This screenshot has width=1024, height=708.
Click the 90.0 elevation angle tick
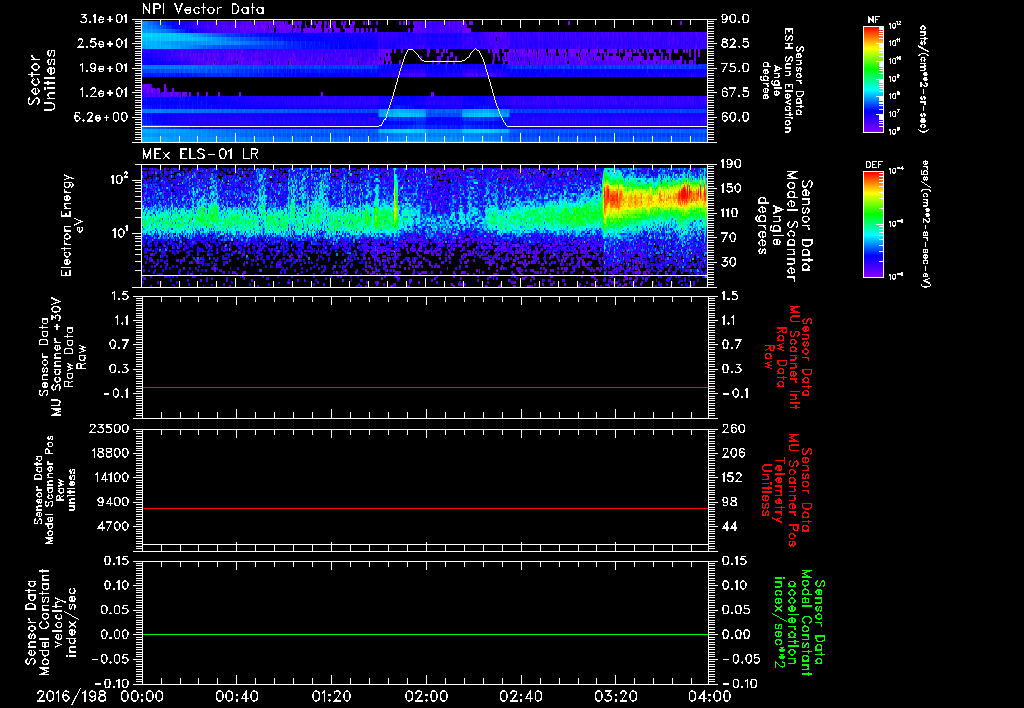(735, 19)
